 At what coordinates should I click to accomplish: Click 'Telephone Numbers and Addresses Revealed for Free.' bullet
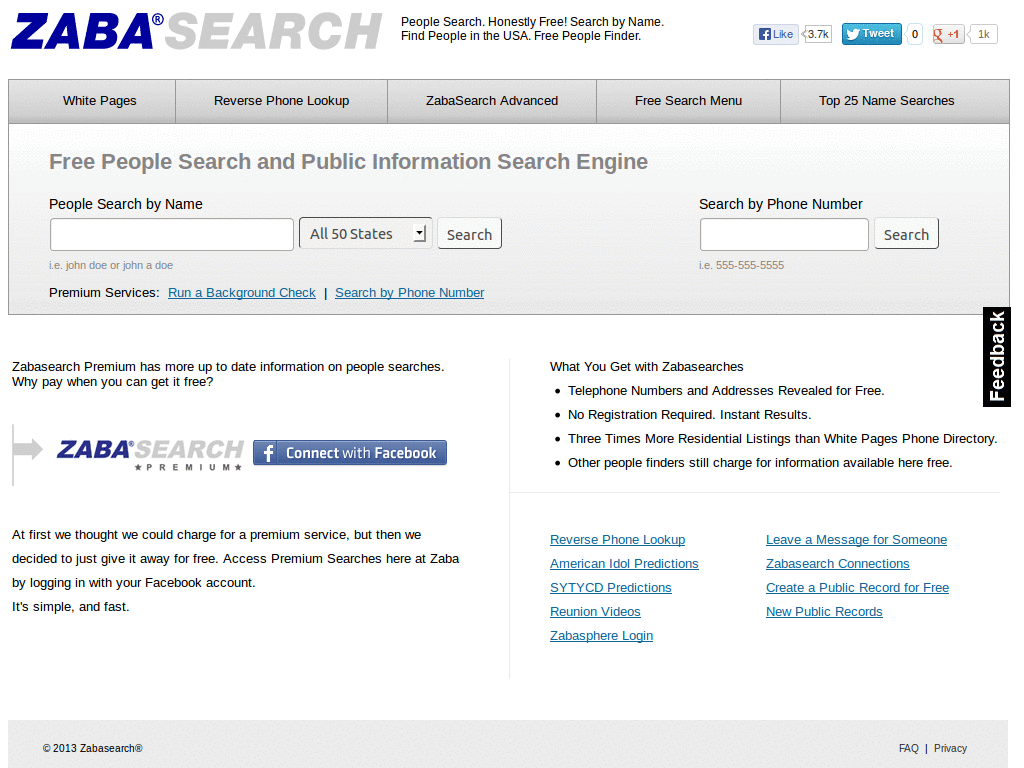coord(726,391)
